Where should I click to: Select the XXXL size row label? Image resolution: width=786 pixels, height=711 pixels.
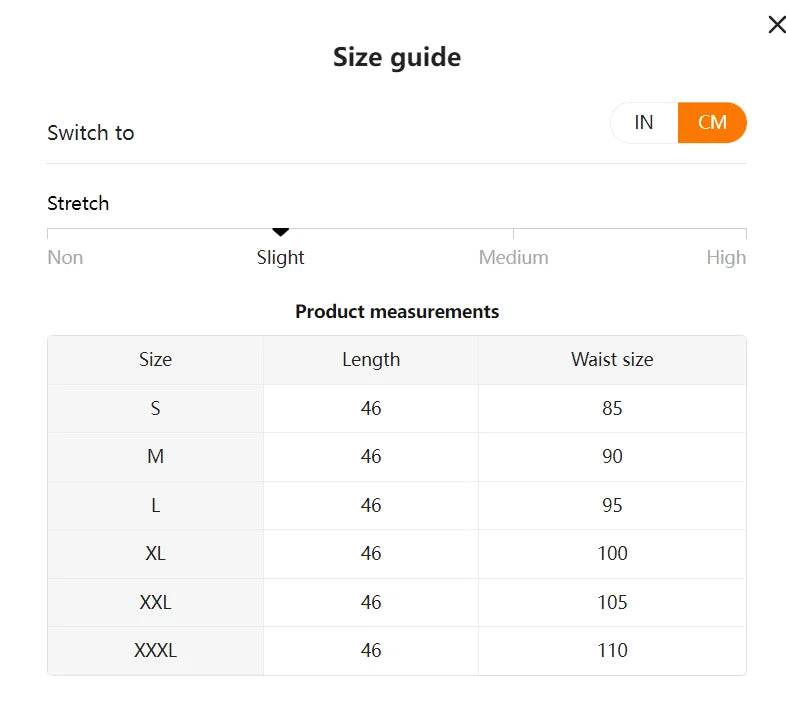(x=155, y=650)
